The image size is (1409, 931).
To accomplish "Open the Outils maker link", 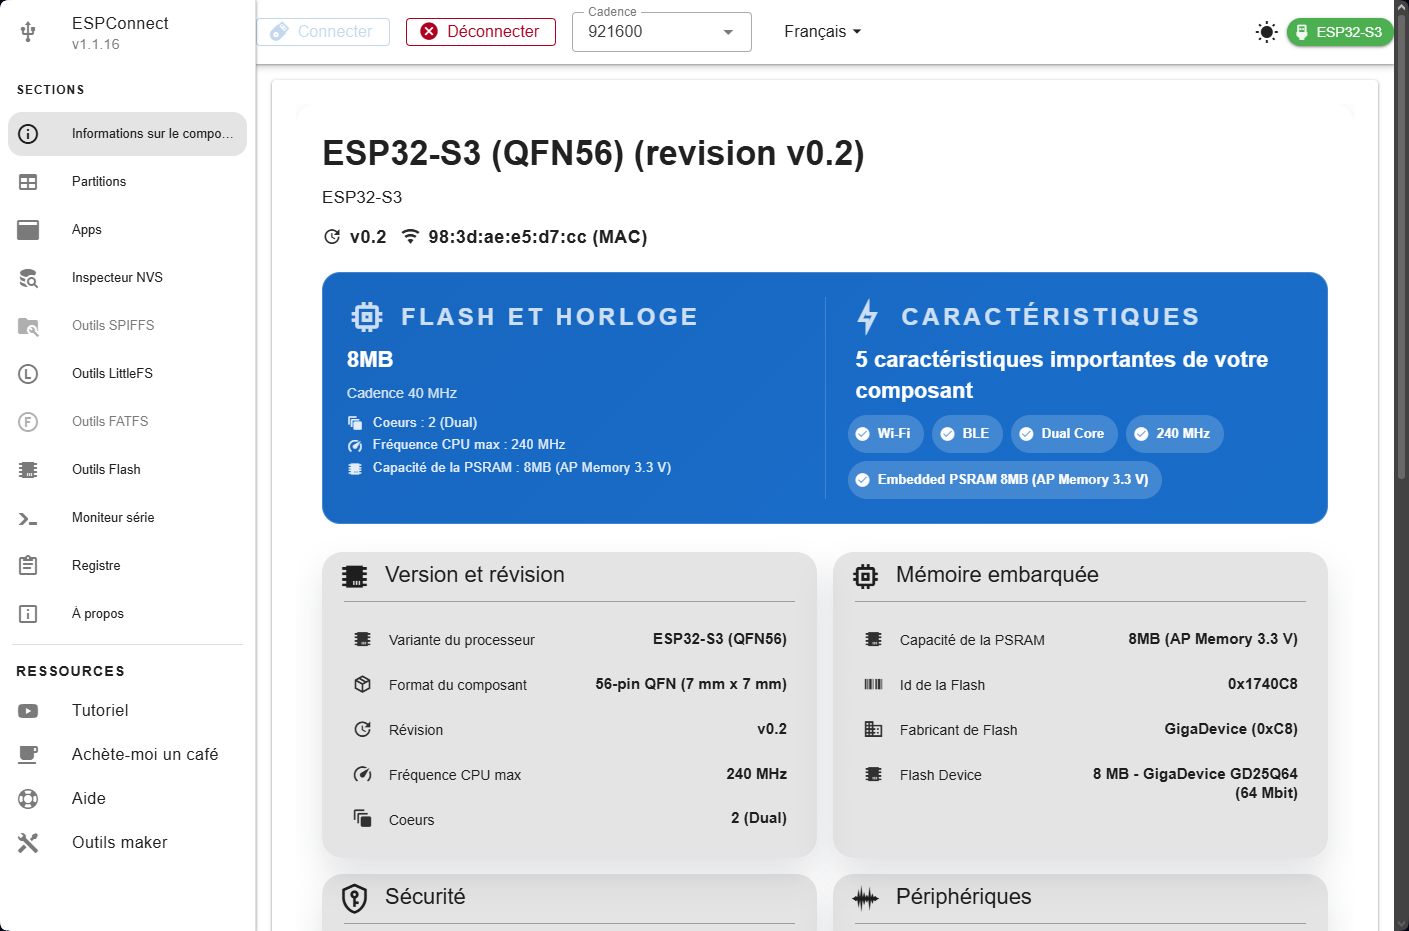I will pyautogui.click(x=127, y=843).
